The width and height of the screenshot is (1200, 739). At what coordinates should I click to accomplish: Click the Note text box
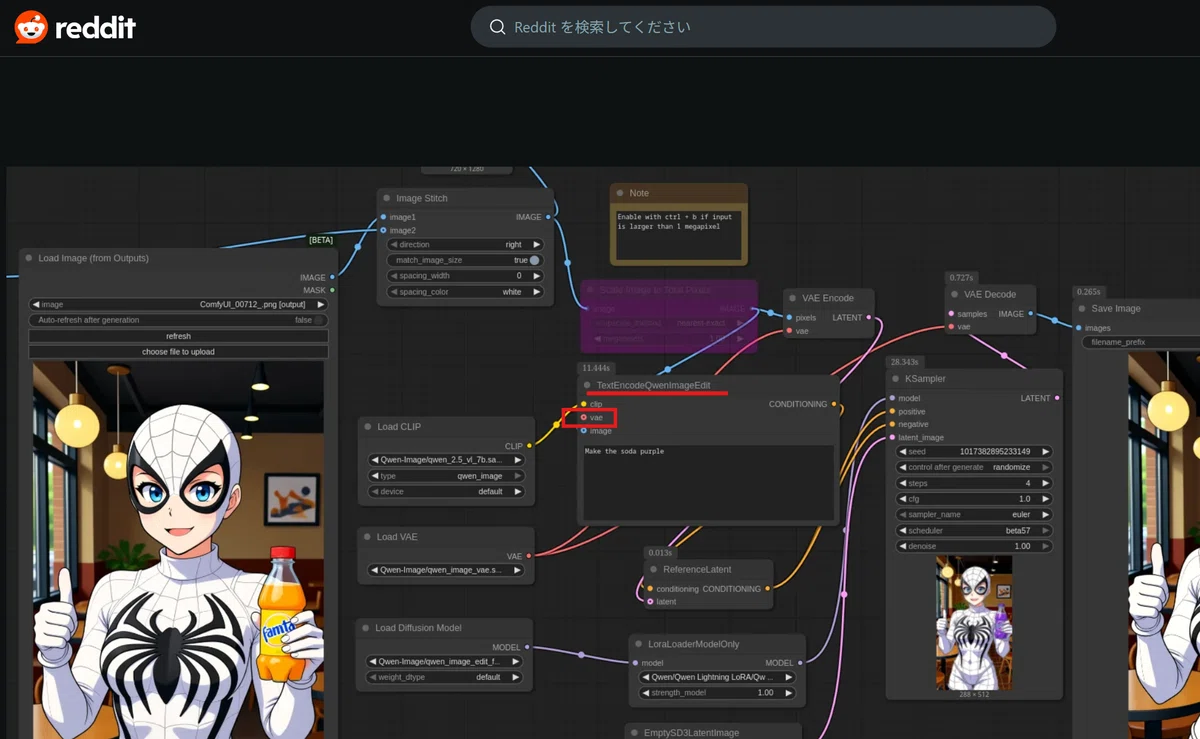point(679,234)
